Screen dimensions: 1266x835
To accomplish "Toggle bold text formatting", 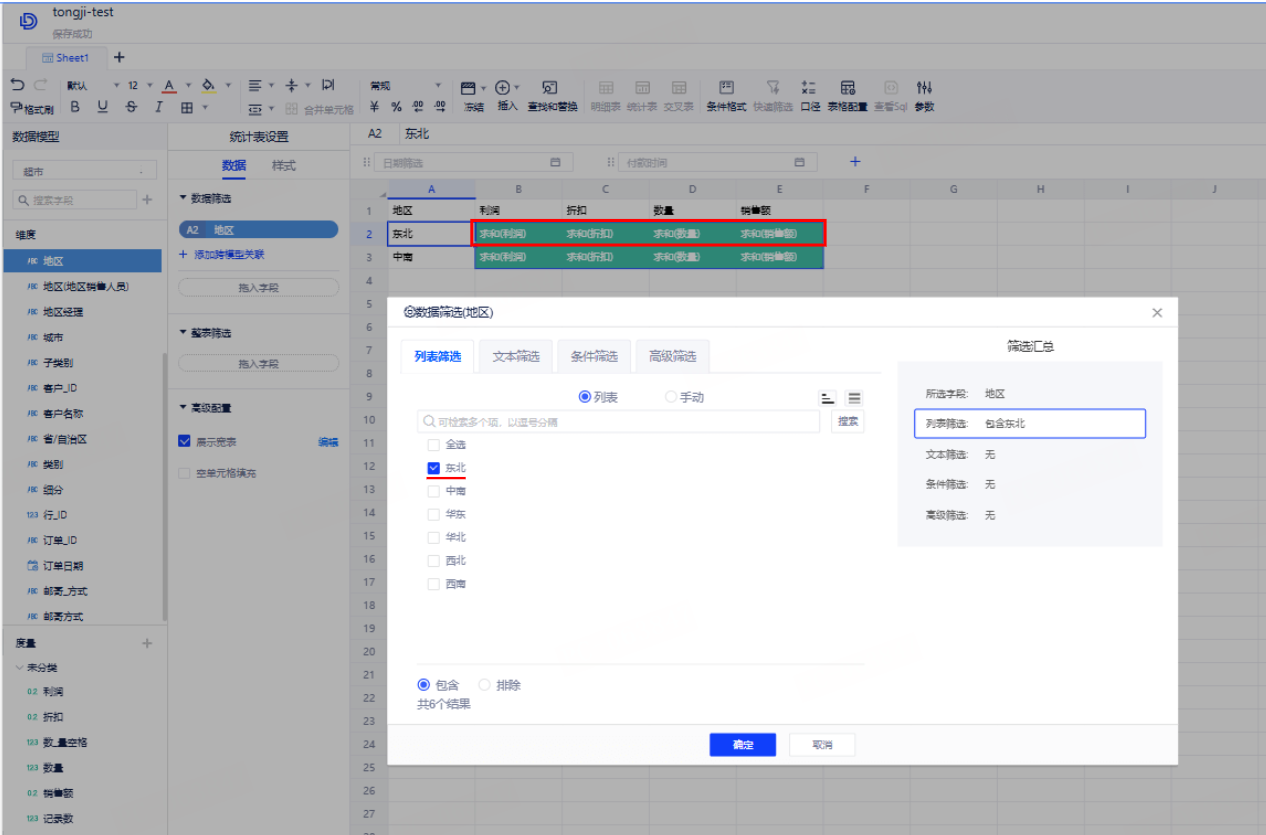I will [75, 108].
